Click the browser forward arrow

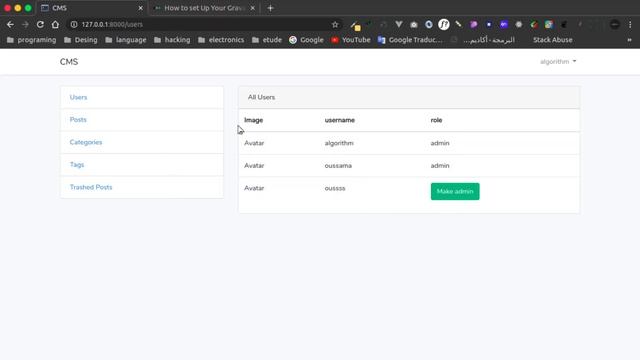click(25, 24)
